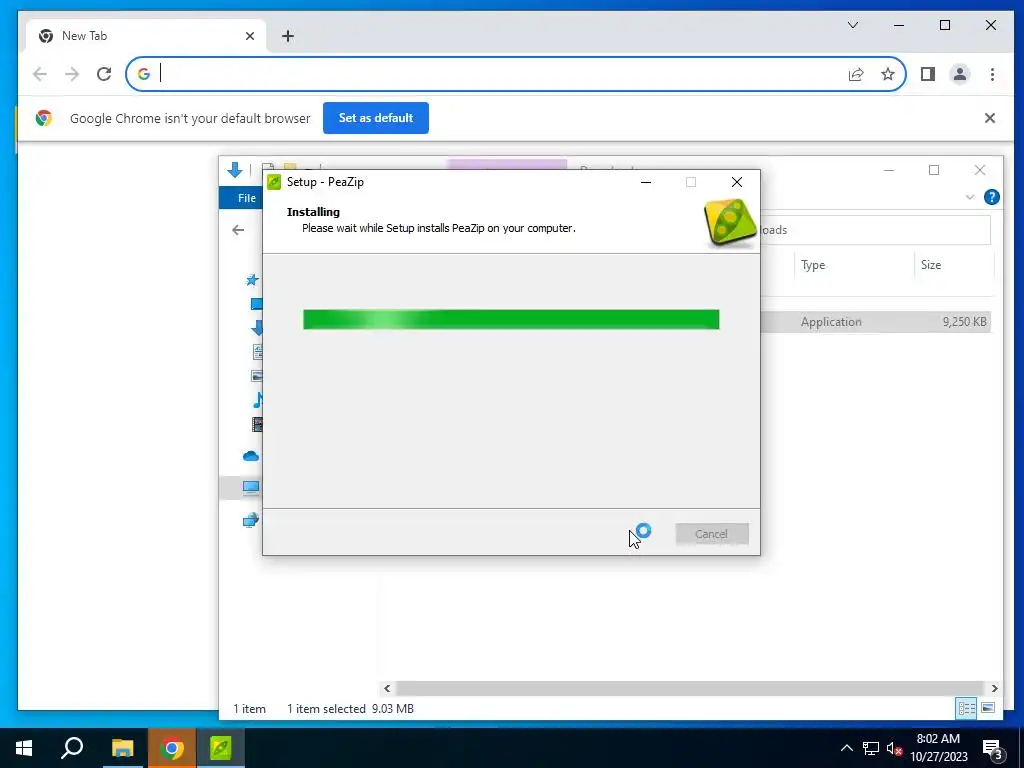Screen dimensions: 1024x768
Task: Close the PeaZip Setup window
Action: pyautogui.click(x=737, y=182)
